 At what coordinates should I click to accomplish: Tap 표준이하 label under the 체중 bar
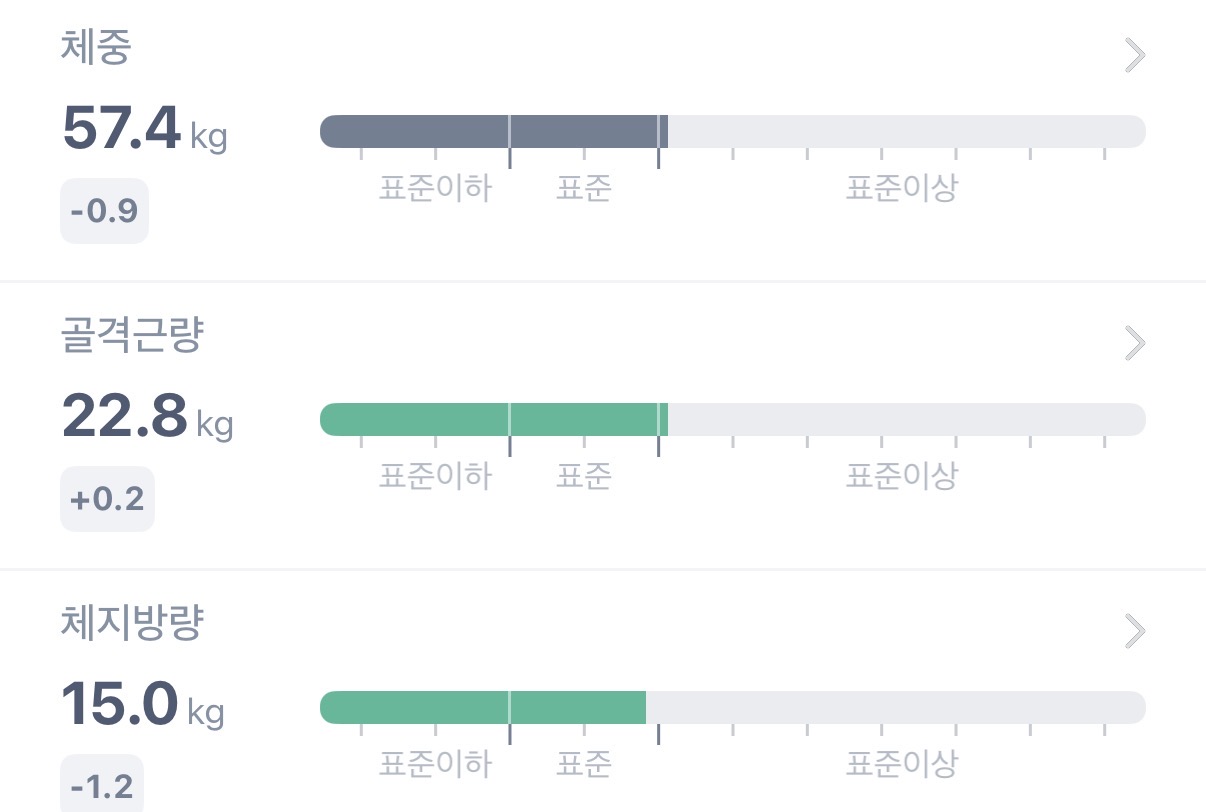pos(435,188)
